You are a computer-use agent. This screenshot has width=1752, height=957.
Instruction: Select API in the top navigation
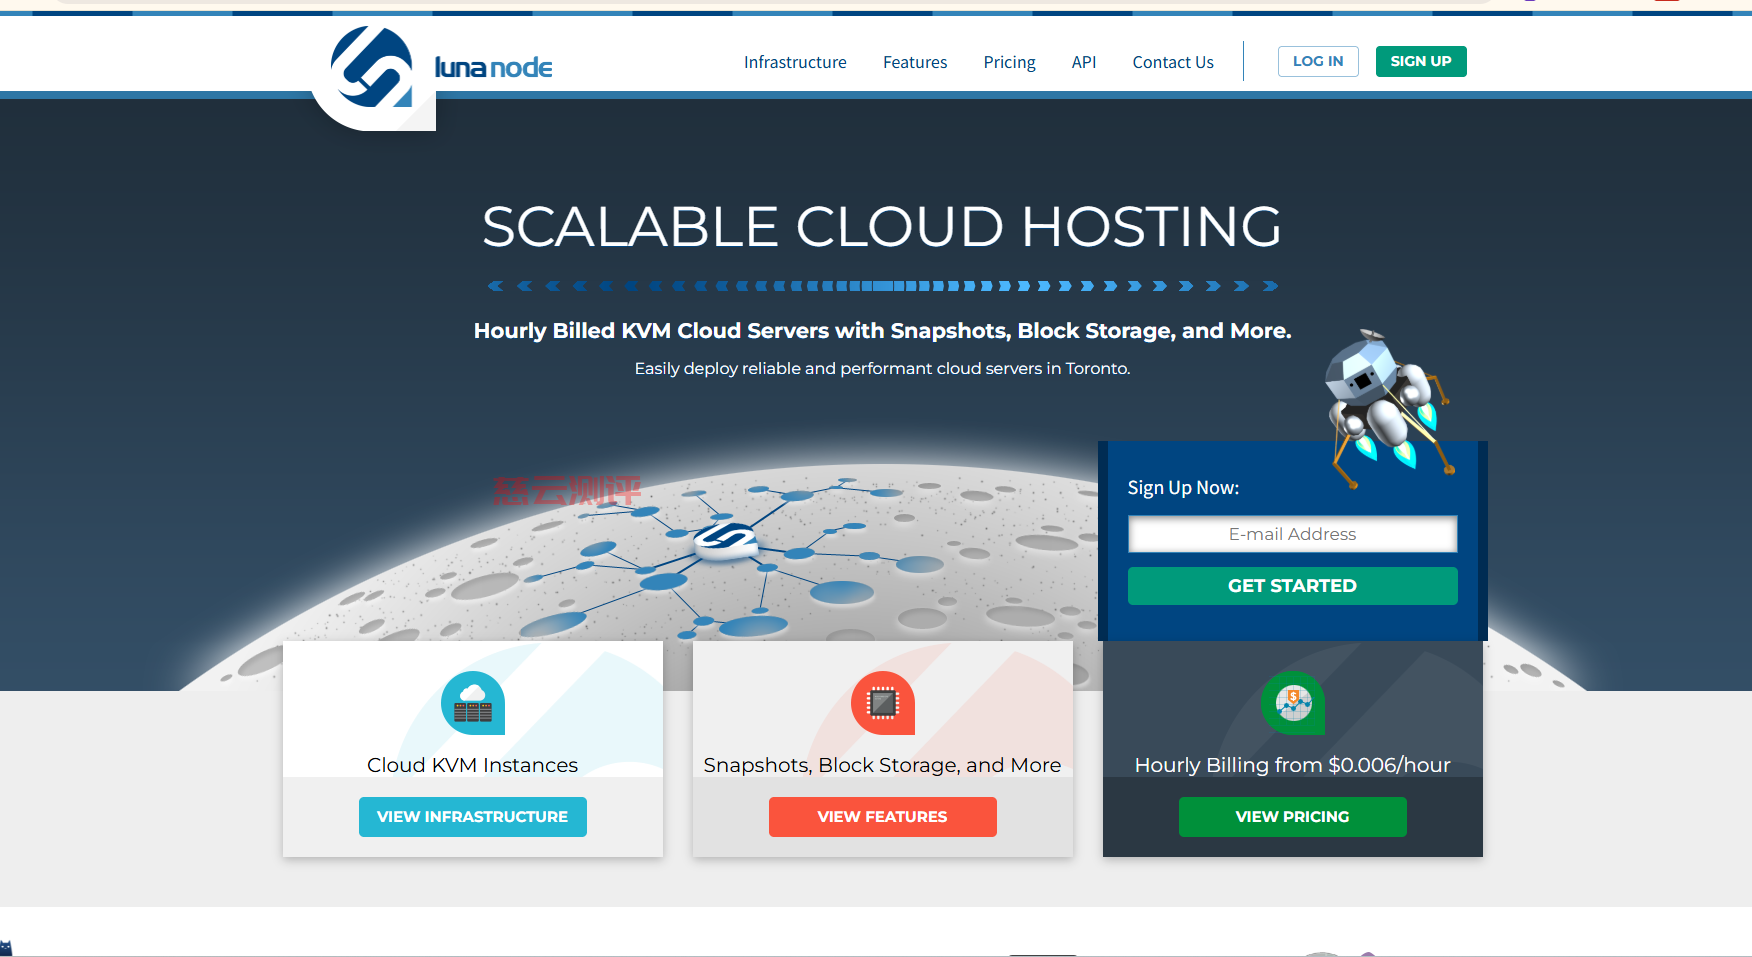tap(1083, 62)
